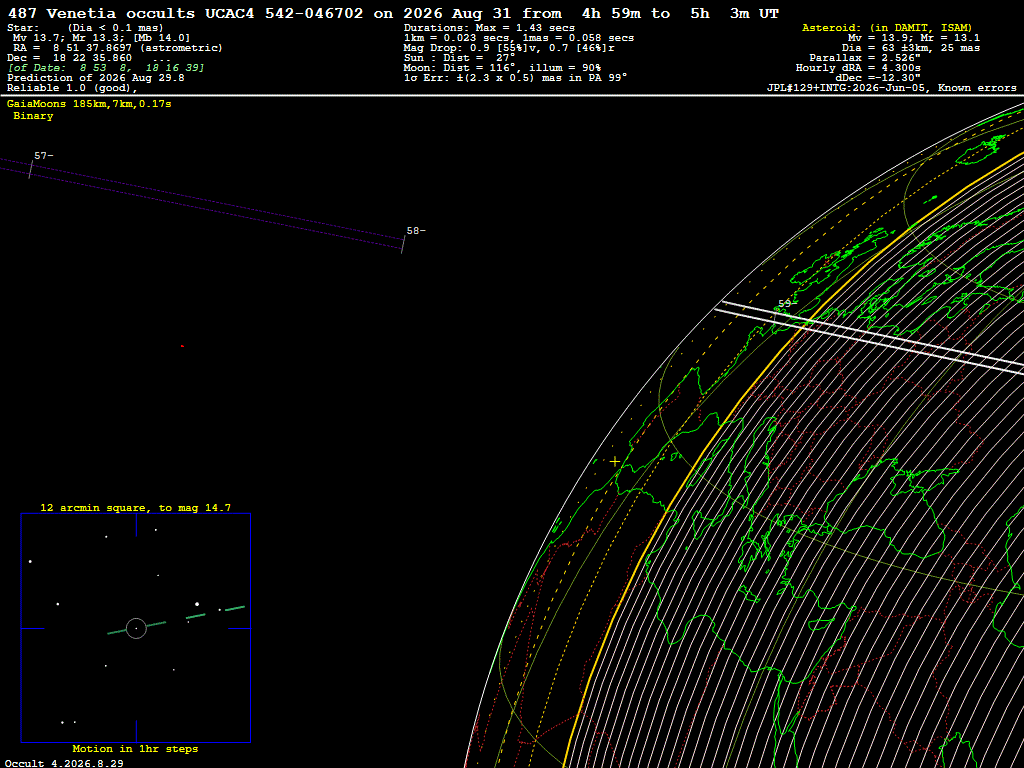The width and height of the screenshot is (1024, 768).
Task: Click the Occult 4.2026.8.29 version text
Action: (x=64, y=763)
